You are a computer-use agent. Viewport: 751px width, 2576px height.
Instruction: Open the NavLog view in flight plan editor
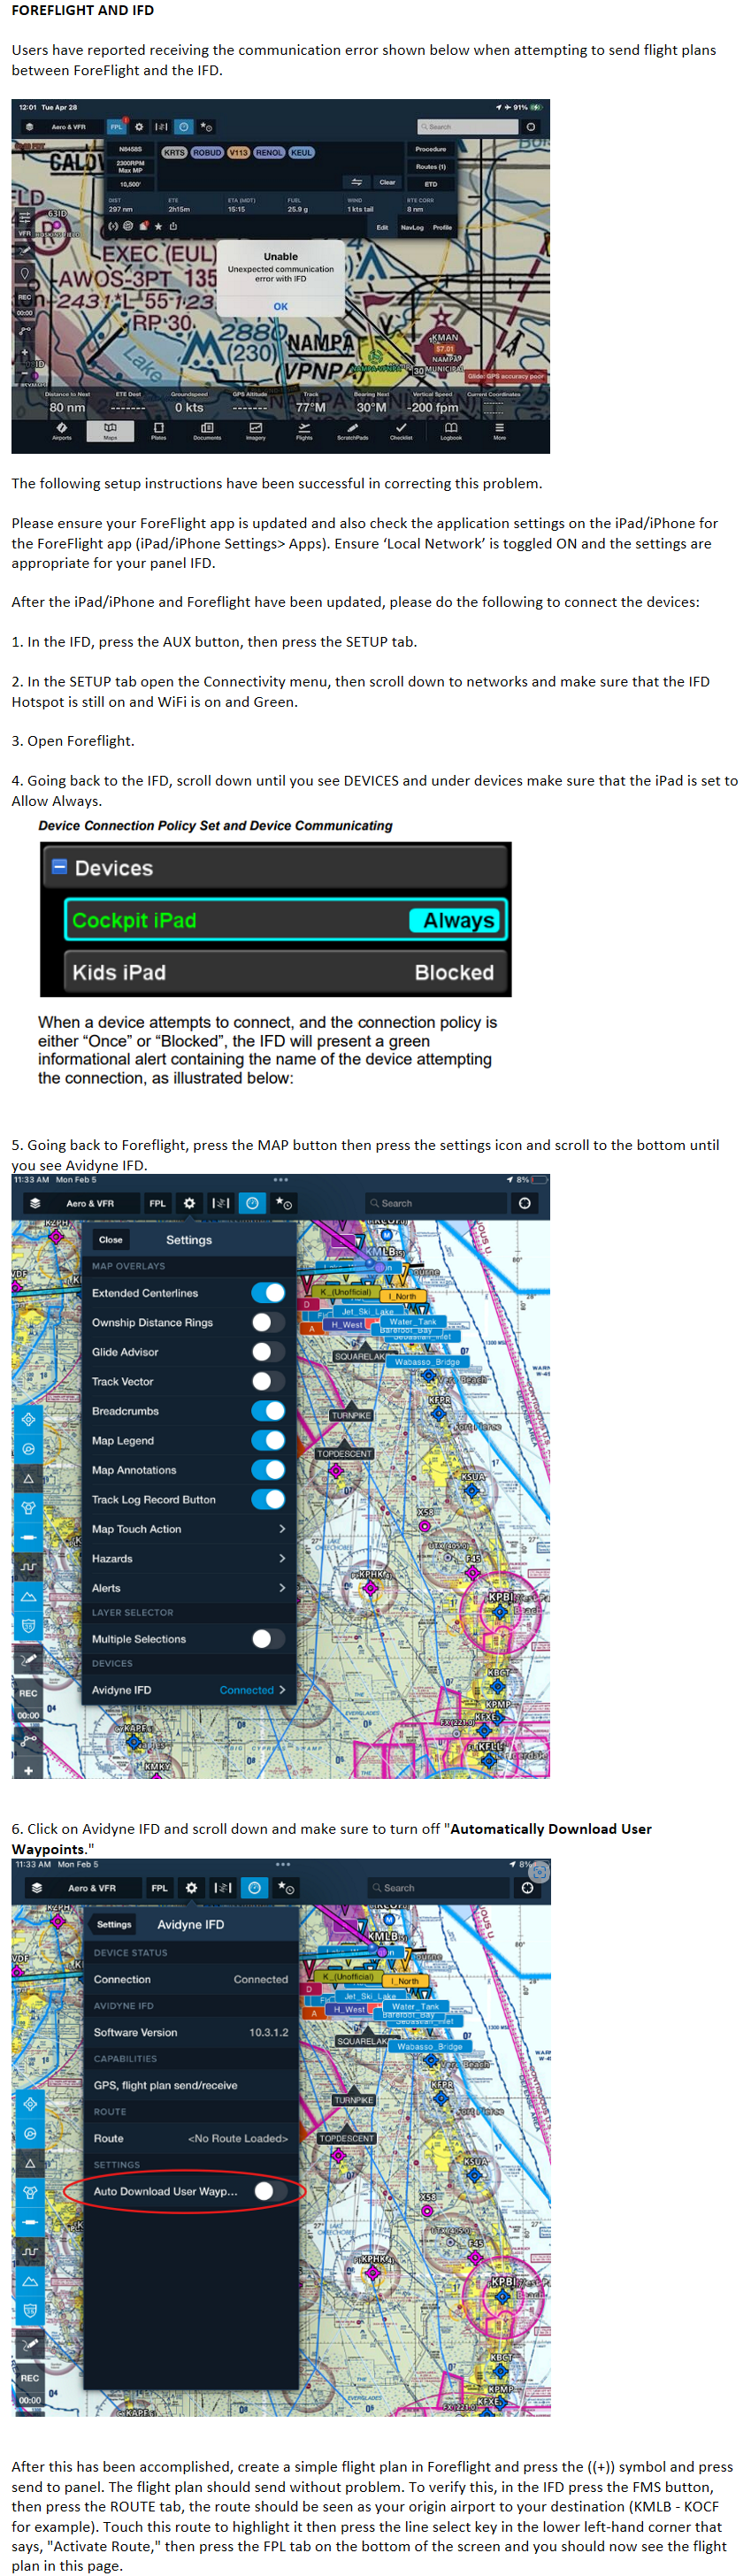coord(412,227)
